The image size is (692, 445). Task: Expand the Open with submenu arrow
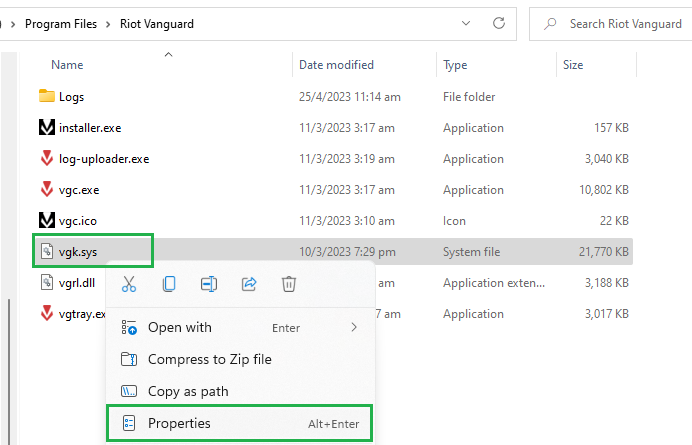pyautogui.click(x=354, y=327)
